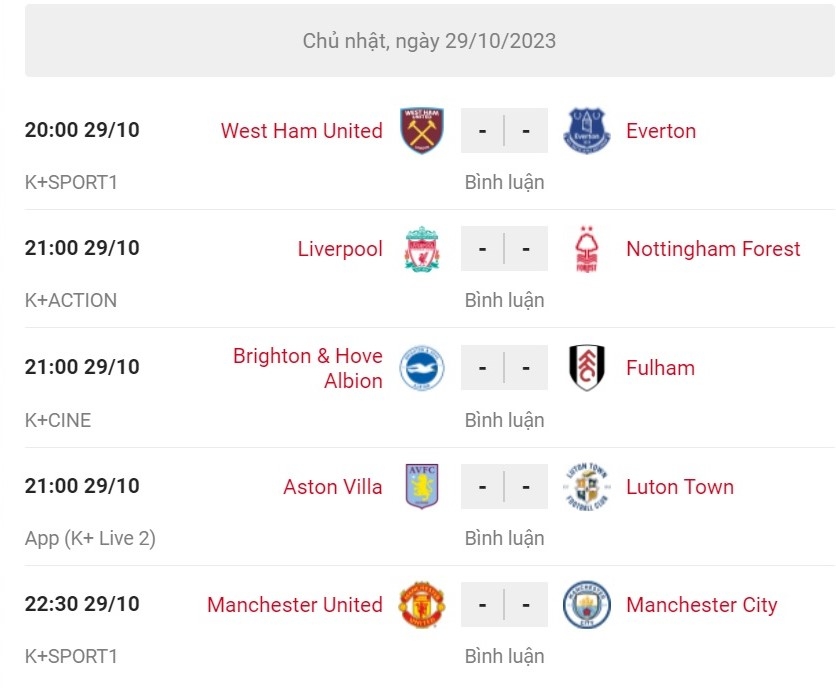The image size is (836, 688).
Task: Select the Brighton & Hove Albion badge
Action: click(x=422, y=368)
